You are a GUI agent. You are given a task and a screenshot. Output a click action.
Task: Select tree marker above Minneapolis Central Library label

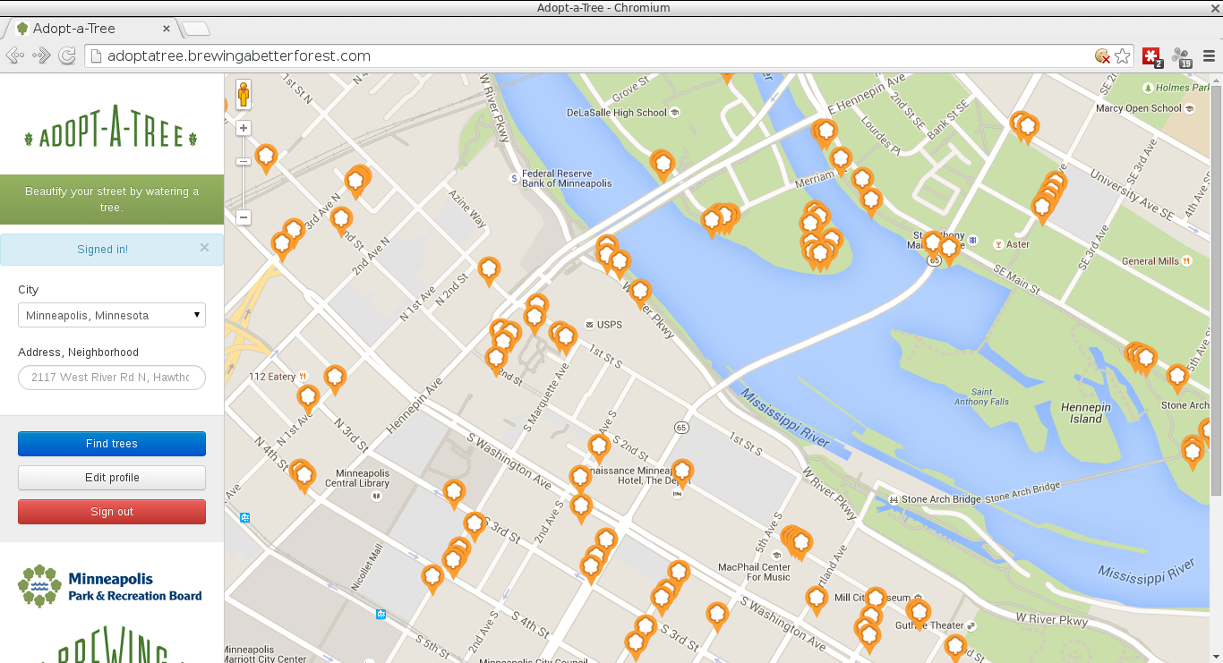tap(302, 476)
